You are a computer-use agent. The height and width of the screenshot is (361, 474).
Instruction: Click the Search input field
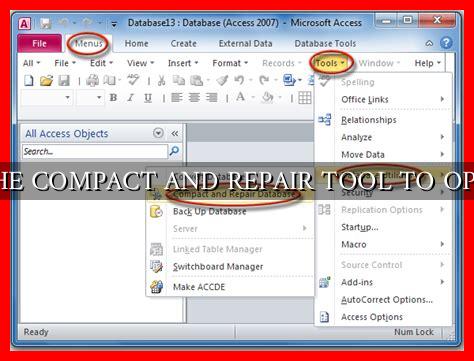pos(95,151)
